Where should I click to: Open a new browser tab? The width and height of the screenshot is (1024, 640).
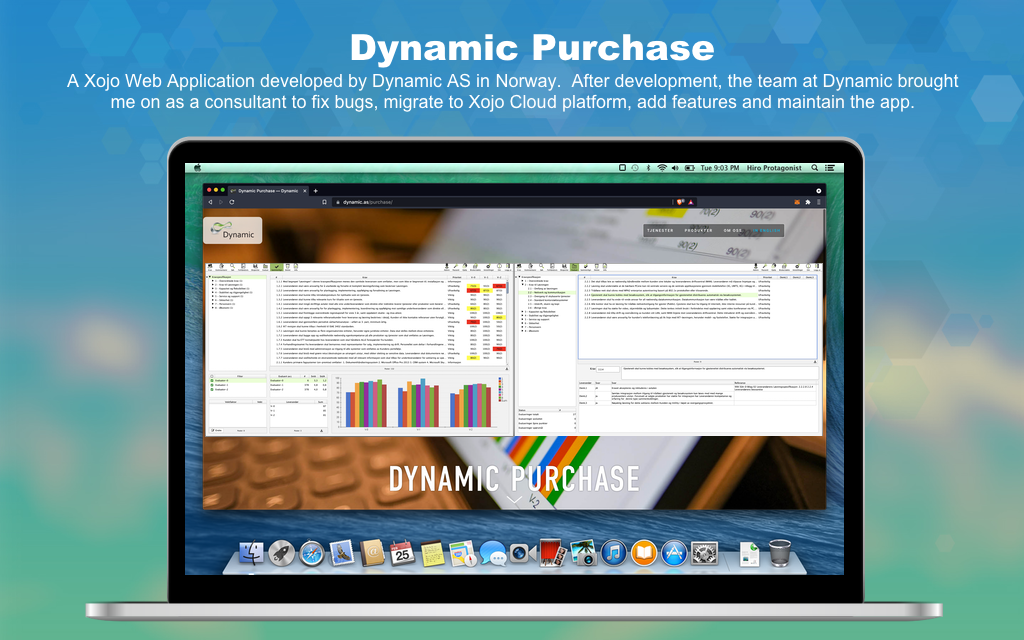click(x=316, y=190)
